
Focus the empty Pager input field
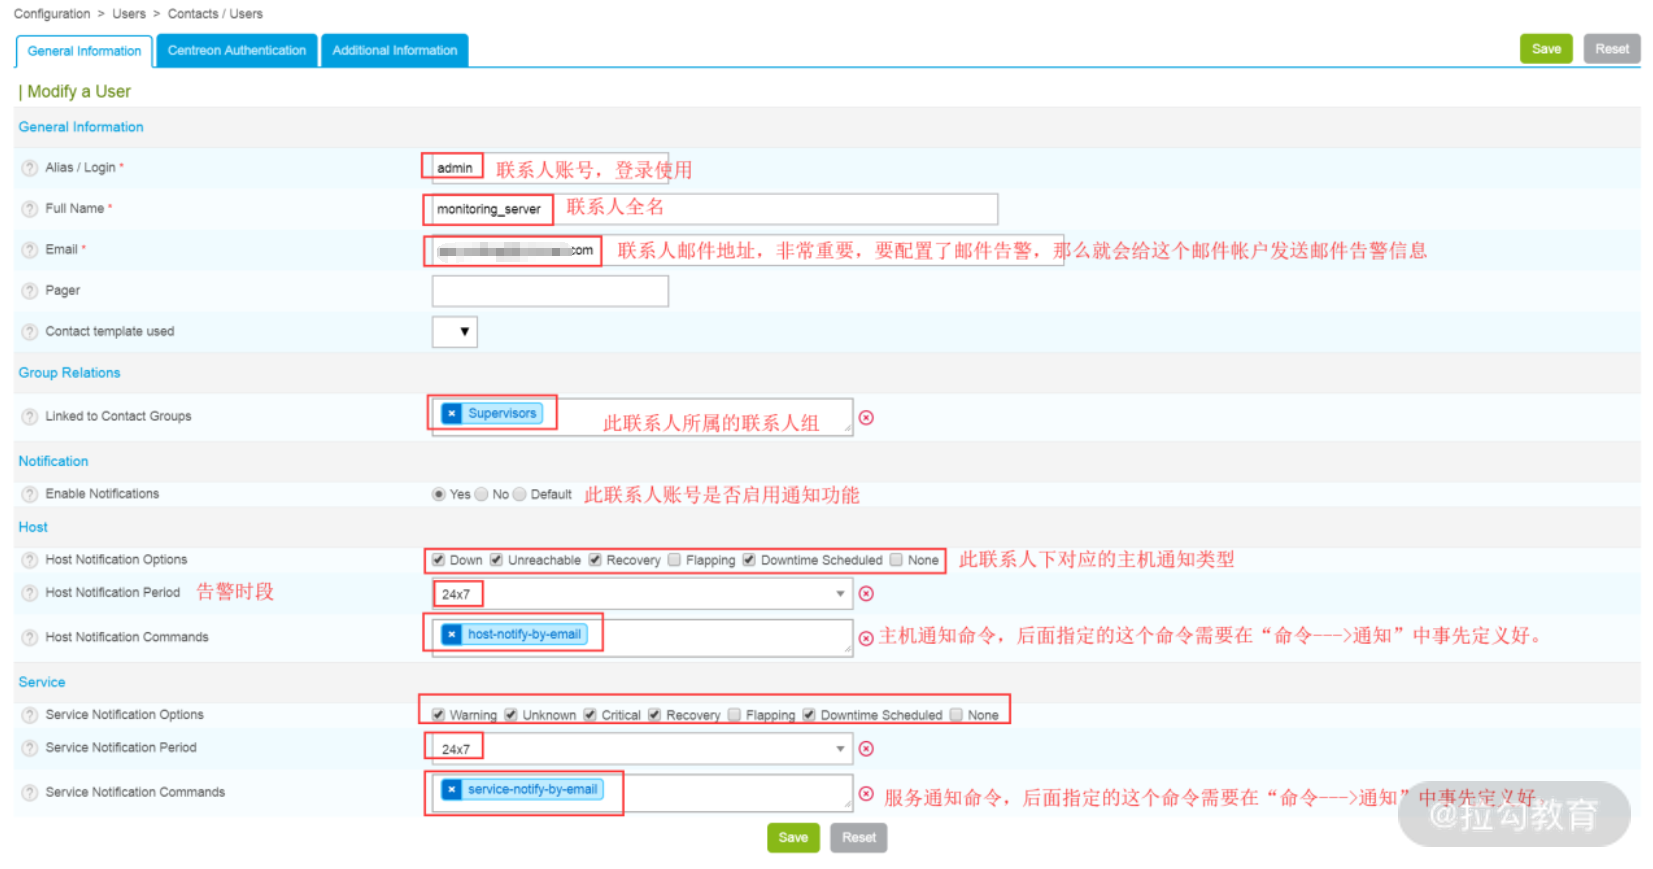tap(550, 291)
